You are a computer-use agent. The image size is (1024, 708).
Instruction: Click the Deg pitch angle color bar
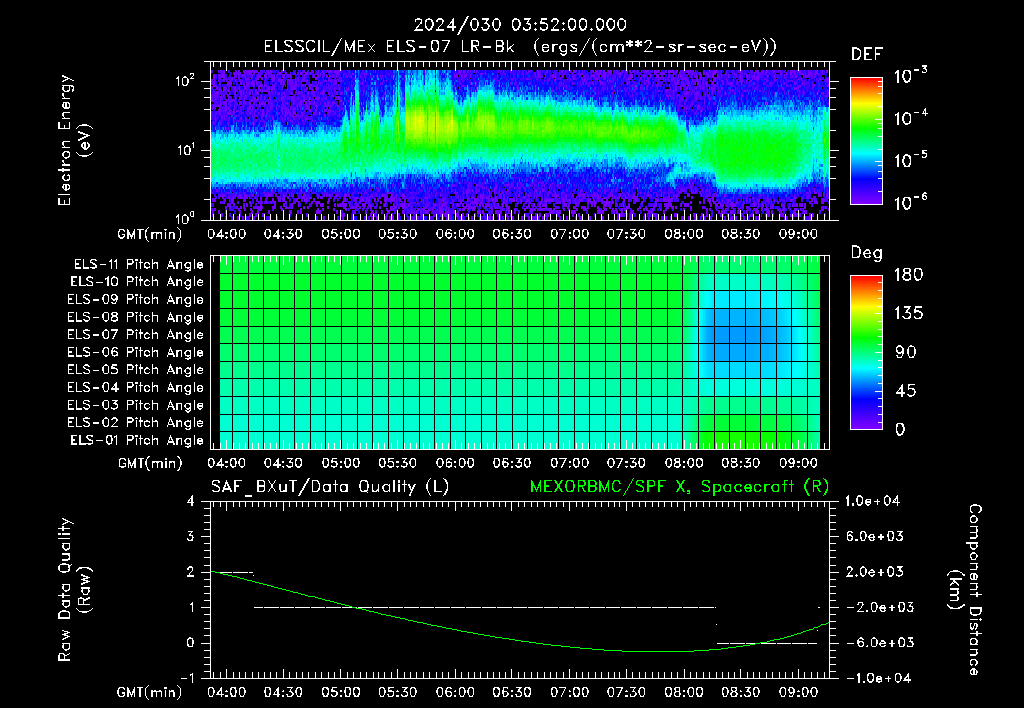(866, 352)
